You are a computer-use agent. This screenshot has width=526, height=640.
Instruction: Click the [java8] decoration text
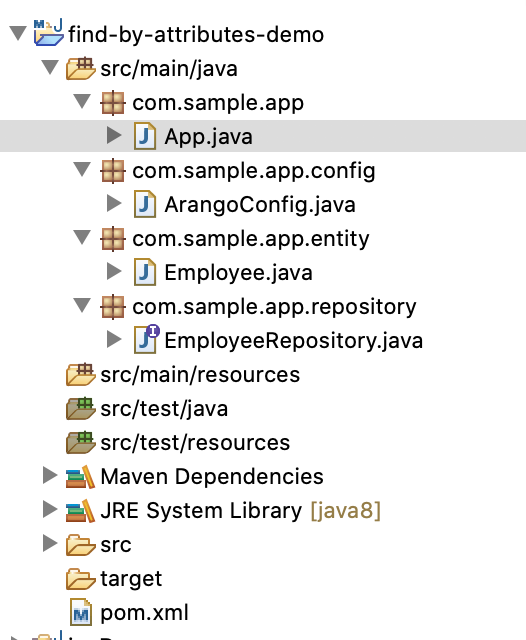tap(346, 511)
